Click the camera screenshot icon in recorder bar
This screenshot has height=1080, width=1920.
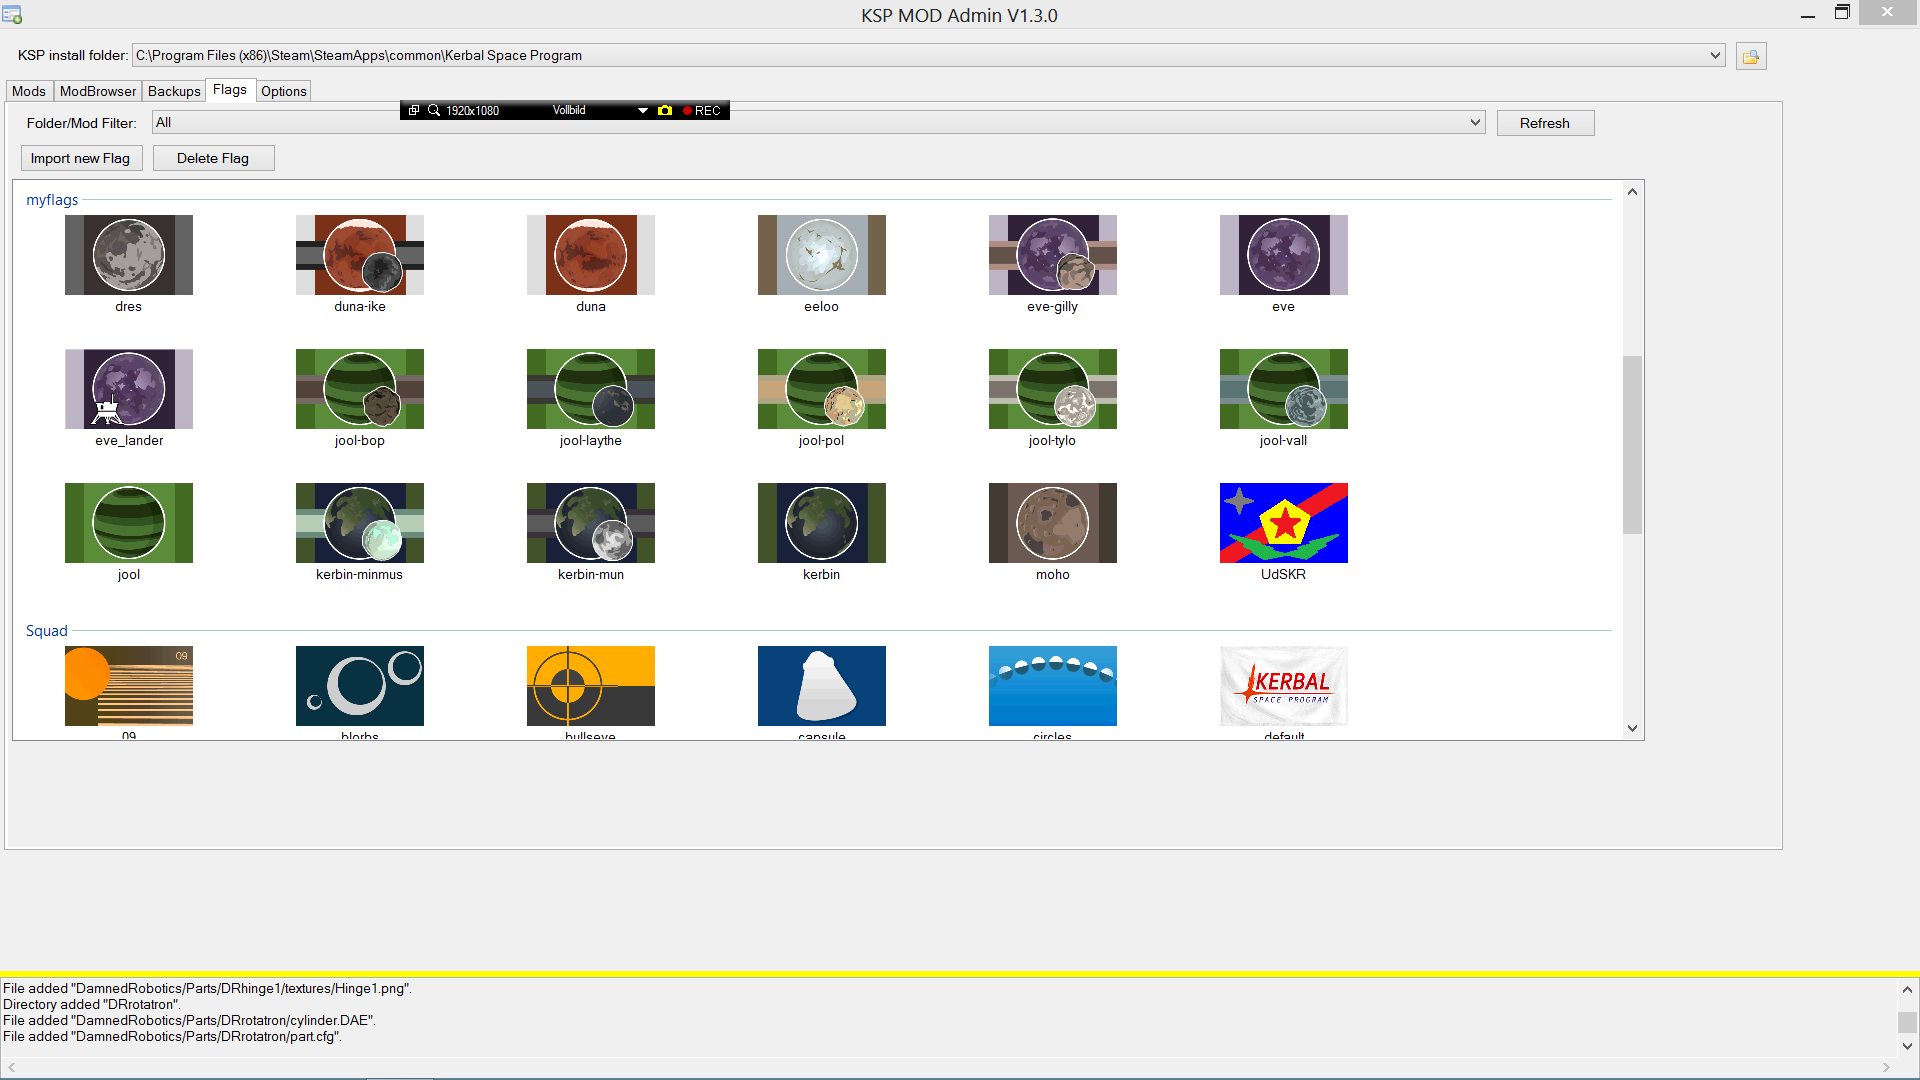coord(665,111)
